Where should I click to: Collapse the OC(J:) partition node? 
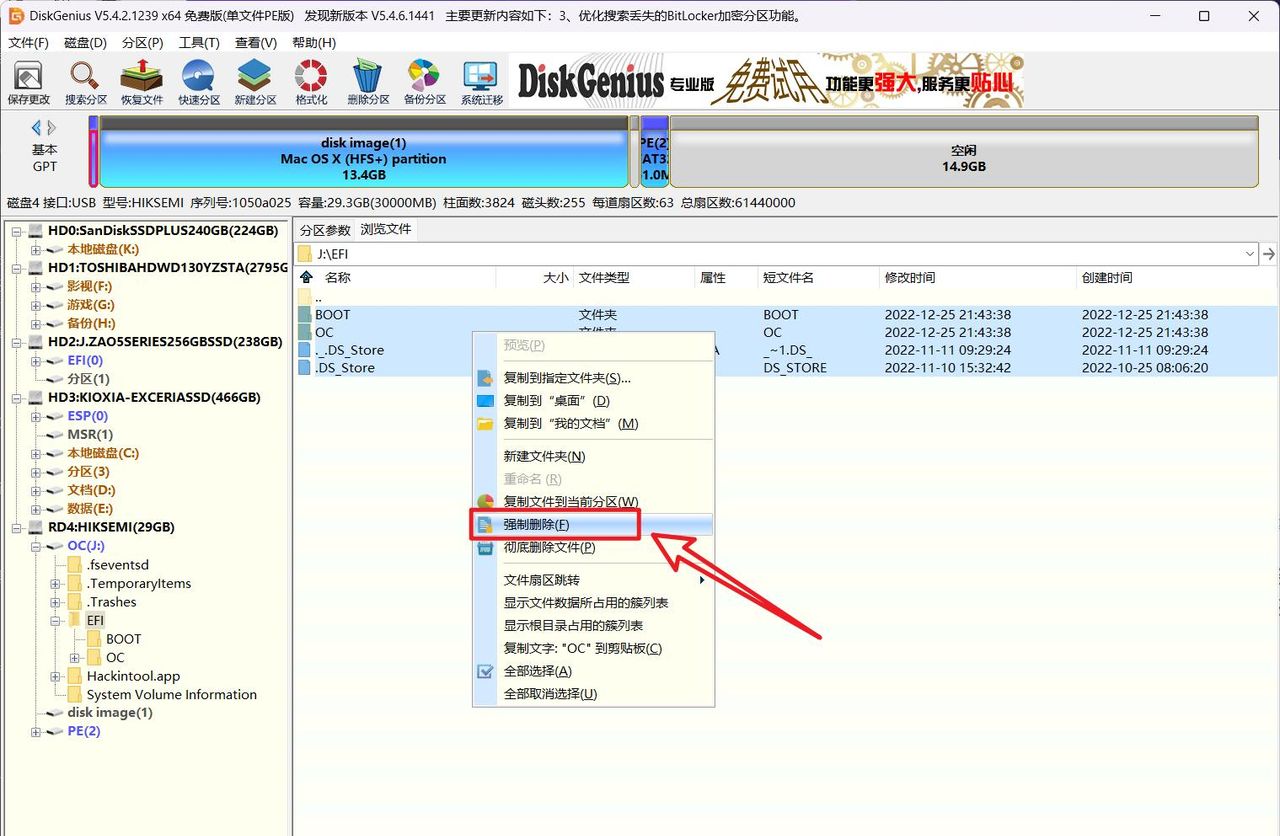point(36,546)
